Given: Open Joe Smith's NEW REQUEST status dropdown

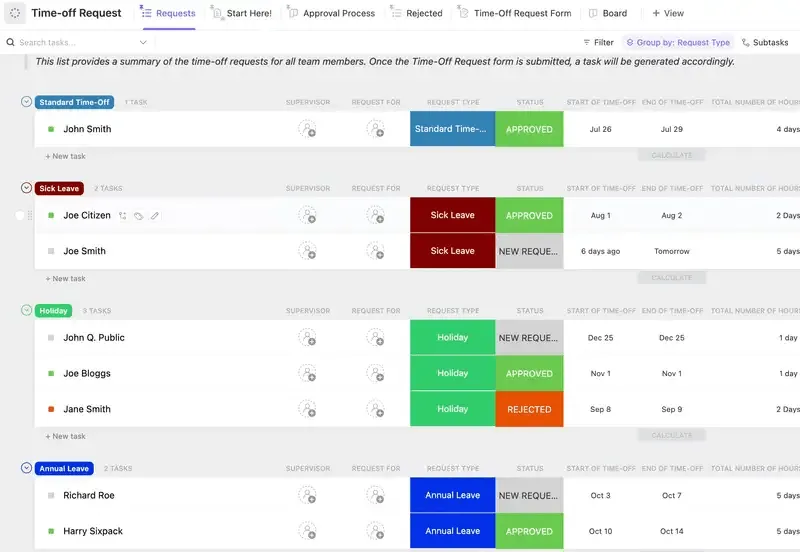Looking at the screenshot, I should tap(529, 251).
